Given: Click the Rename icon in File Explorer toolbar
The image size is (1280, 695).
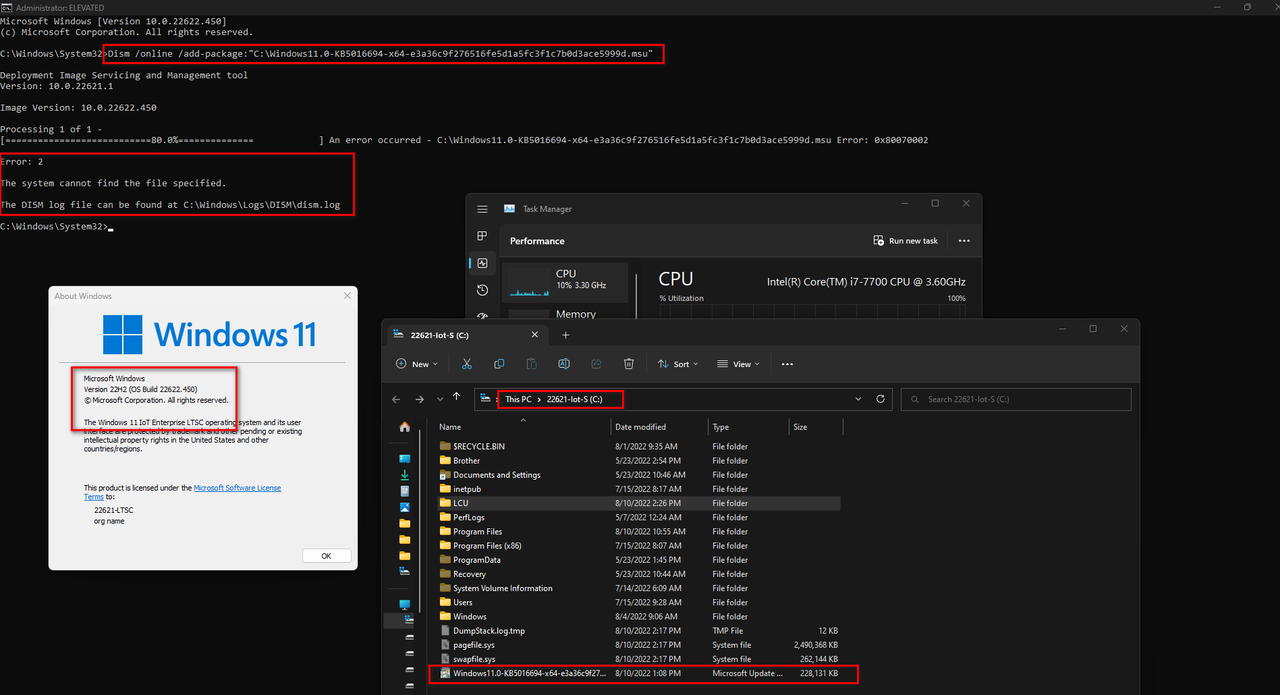Looking at the screenshot, I should coord(564,364).
